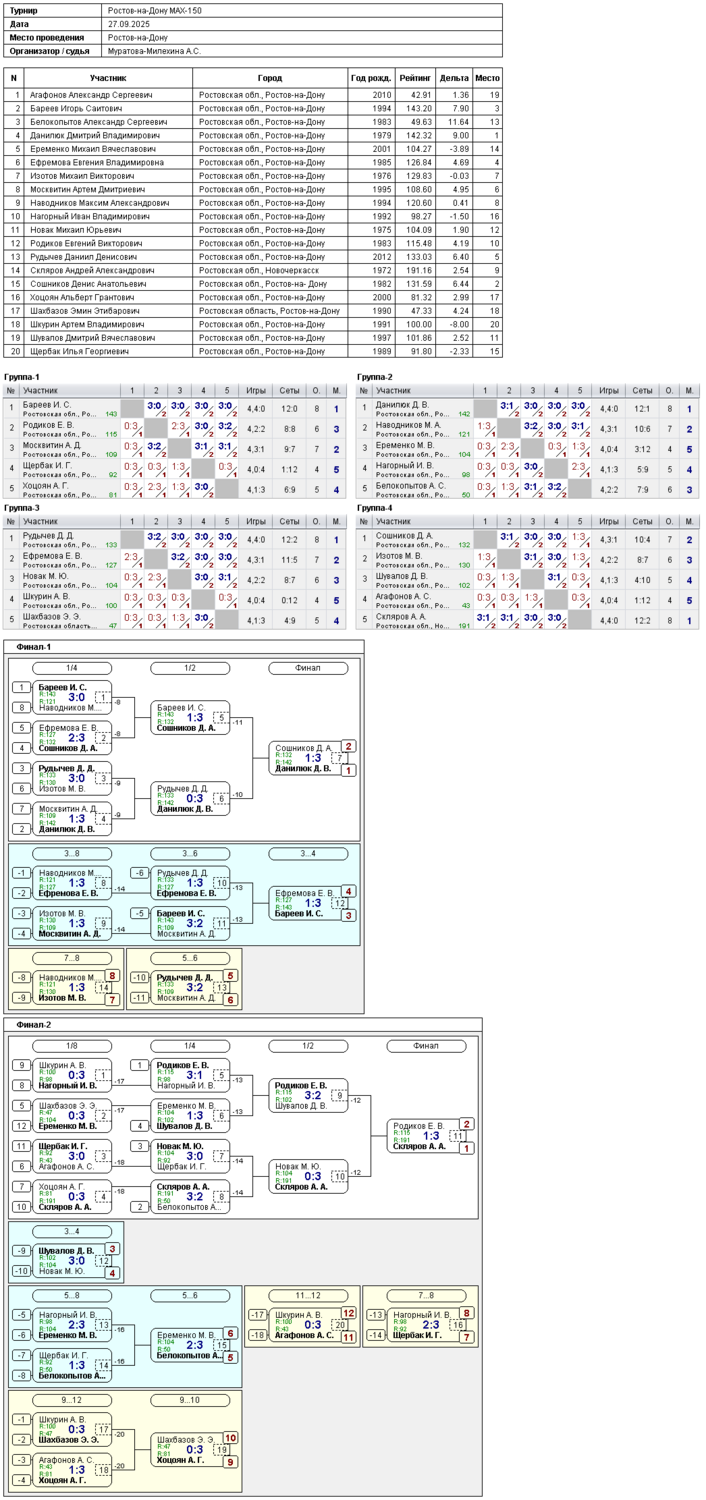Click the date value 27.09.2025
The width and height of the screenshot is (706, 1500).
pos(131,23)
